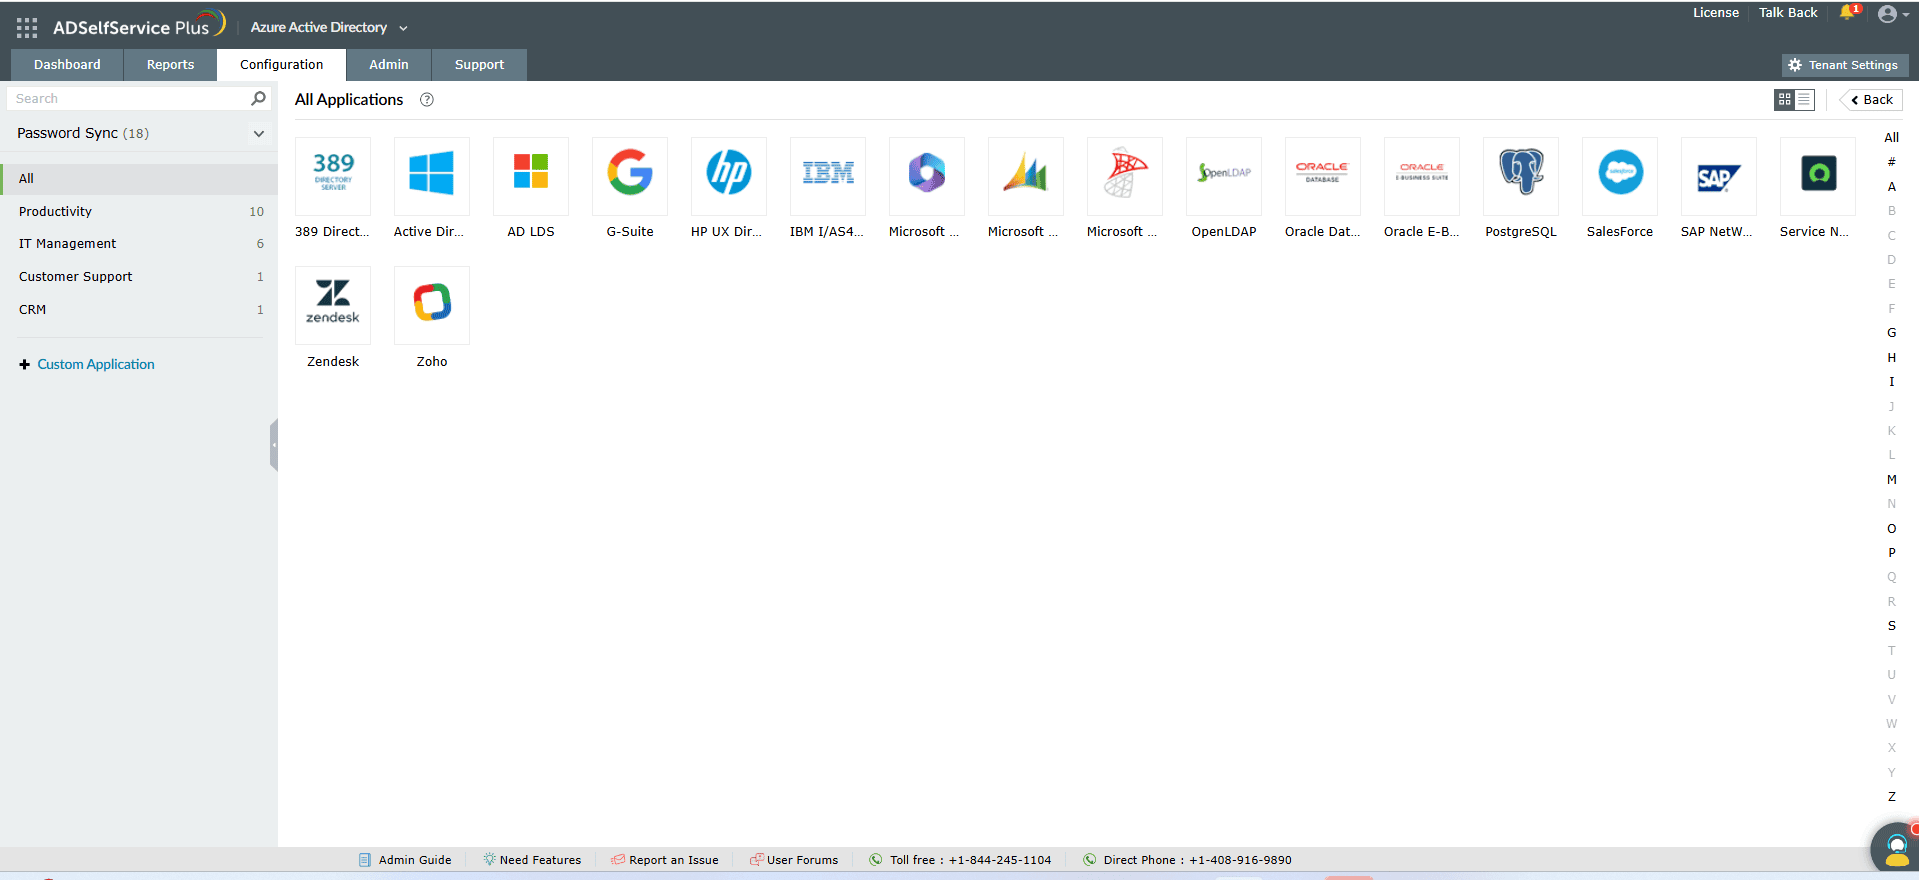Click the Need Features footer link
Viewport: 1919px width, 880px height.
[532, 860]
